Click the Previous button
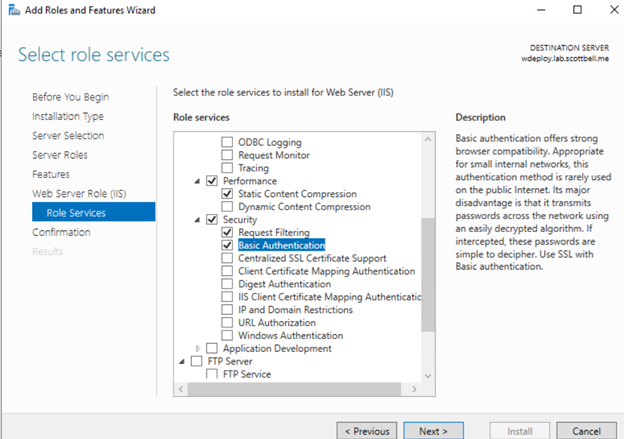This screenshot has height=439, width=624. tap(366, 431)
